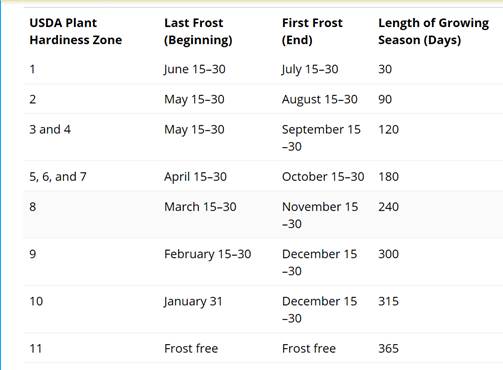Click the June 15–30 cell

195,69
